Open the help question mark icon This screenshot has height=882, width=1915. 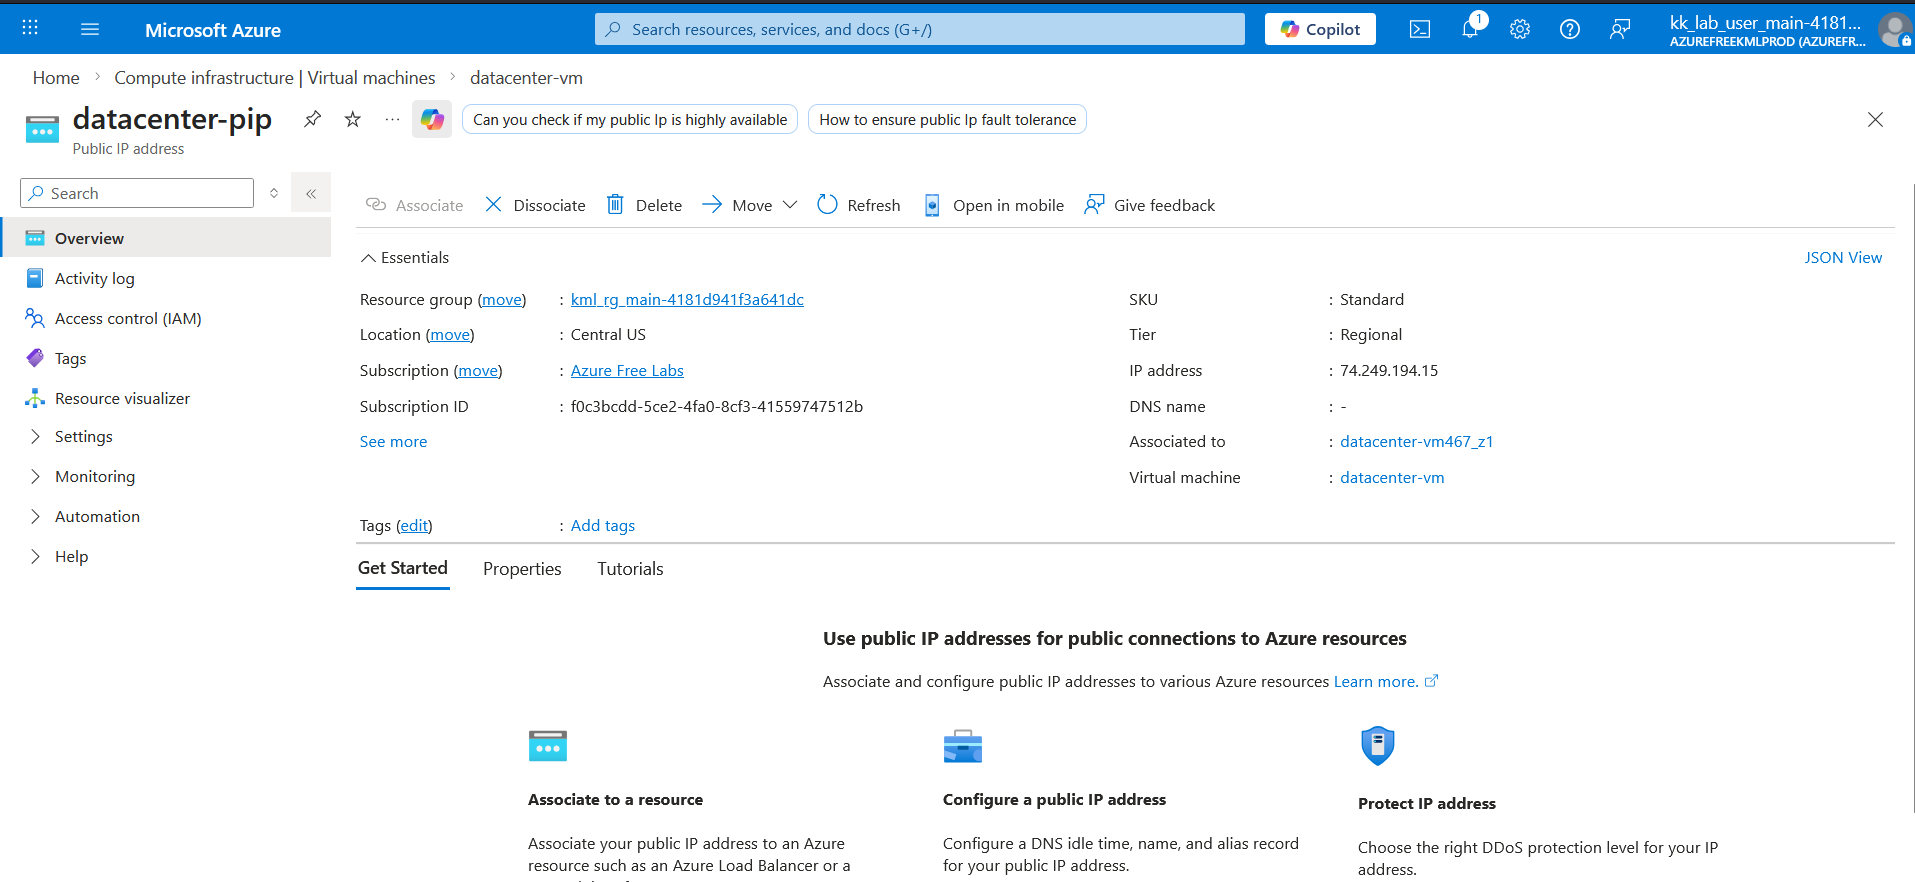(x=1570, y=29)
